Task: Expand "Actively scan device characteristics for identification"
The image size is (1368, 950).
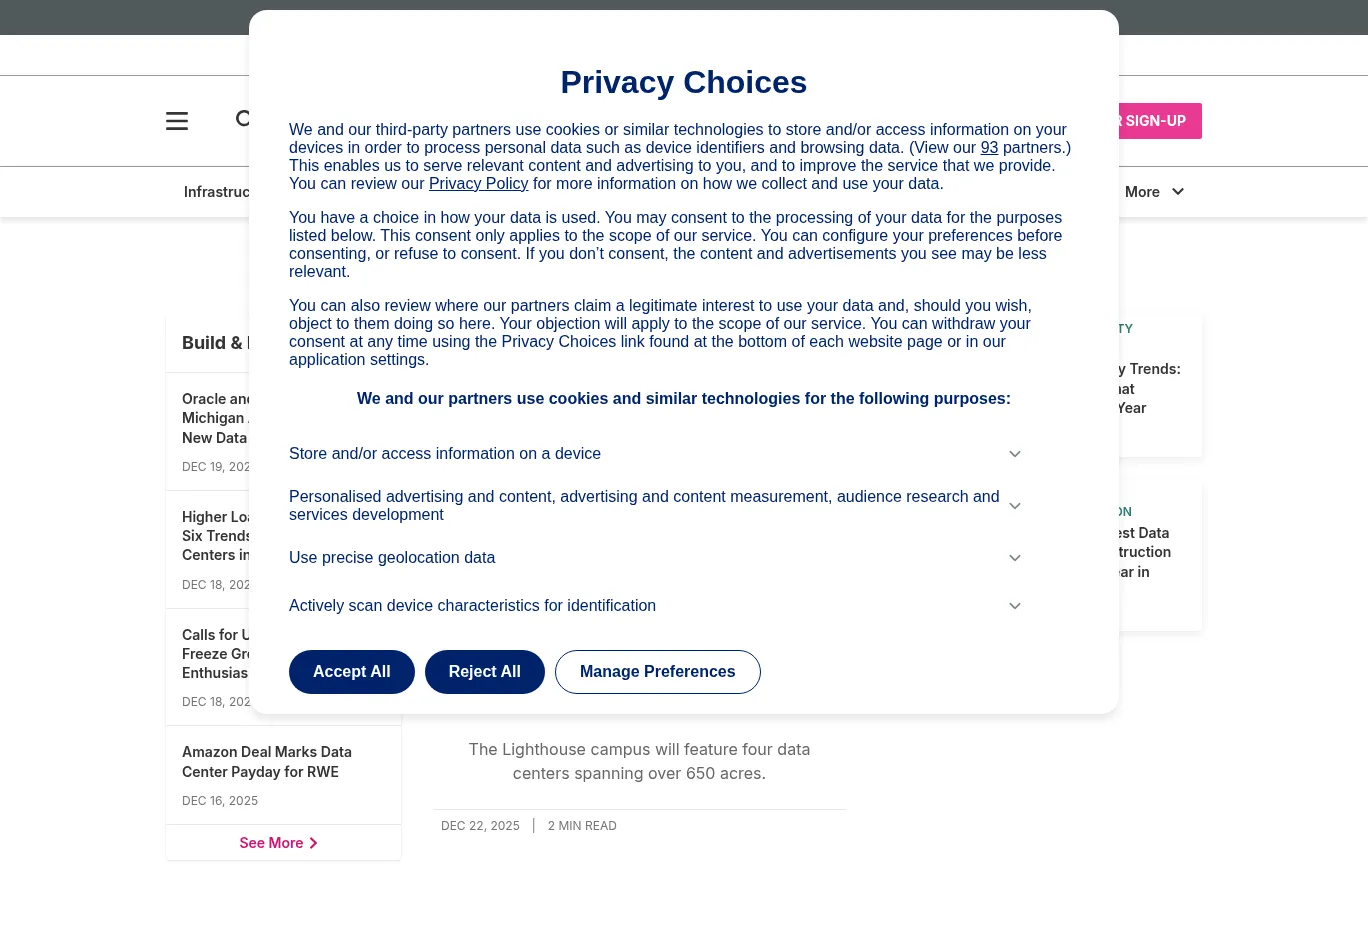Action: pyautogui.click(x=1014, y=605)
